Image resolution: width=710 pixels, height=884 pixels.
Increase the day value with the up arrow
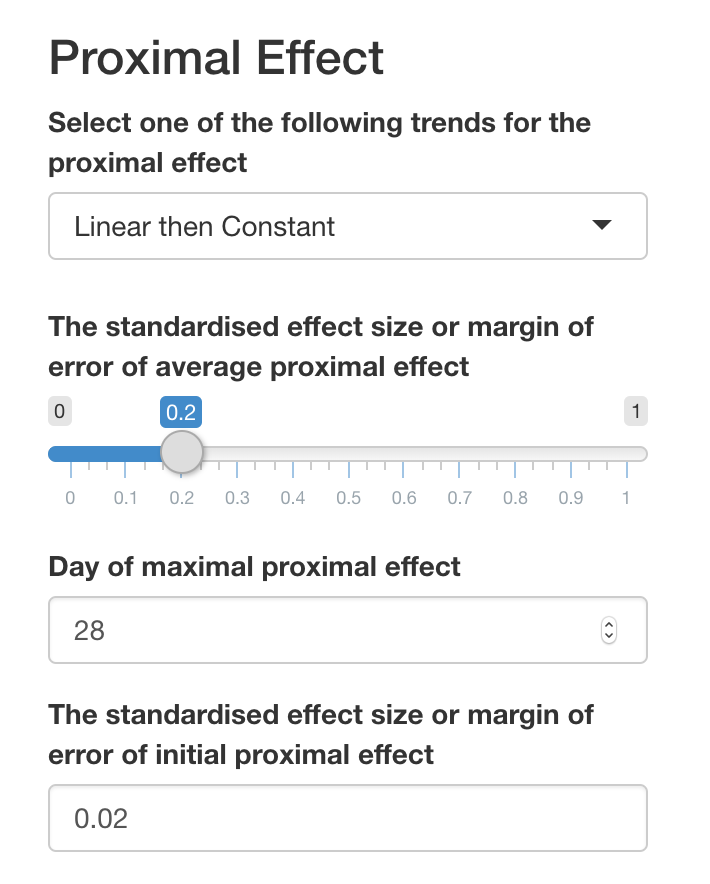609,624
